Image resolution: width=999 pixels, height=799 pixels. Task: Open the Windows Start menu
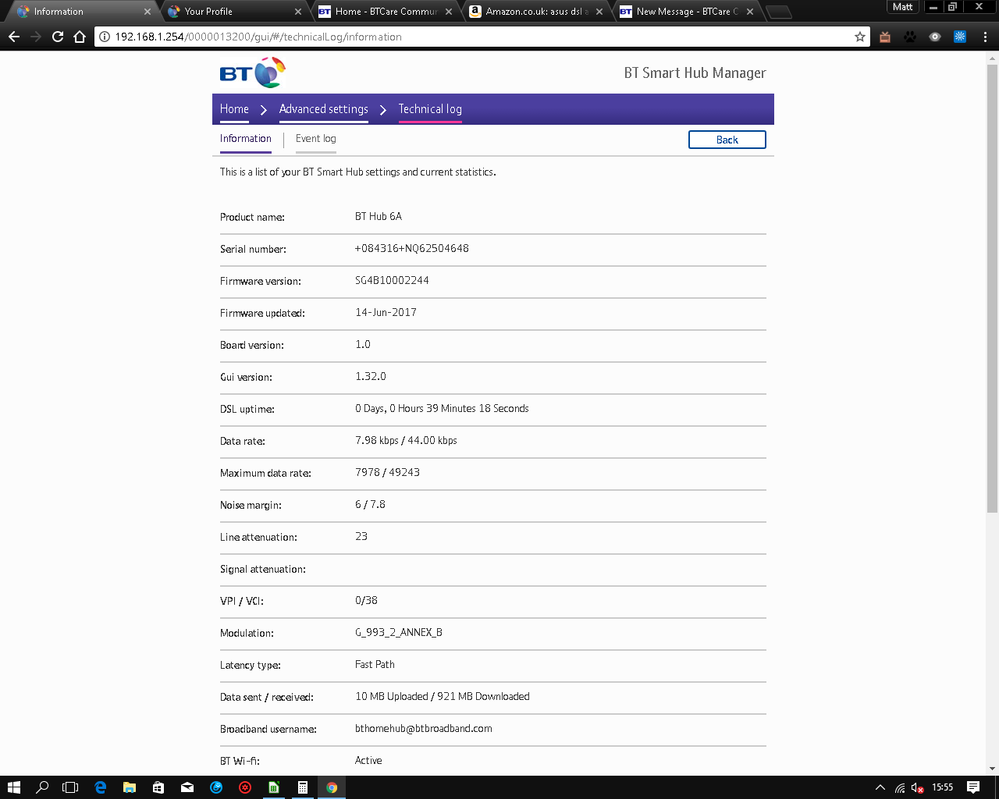13,788
